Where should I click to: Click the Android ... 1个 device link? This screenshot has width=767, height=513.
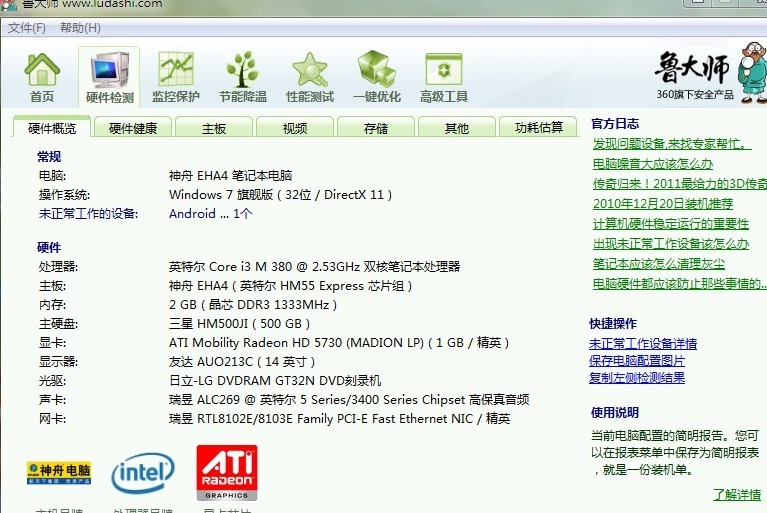pos(210,214)
